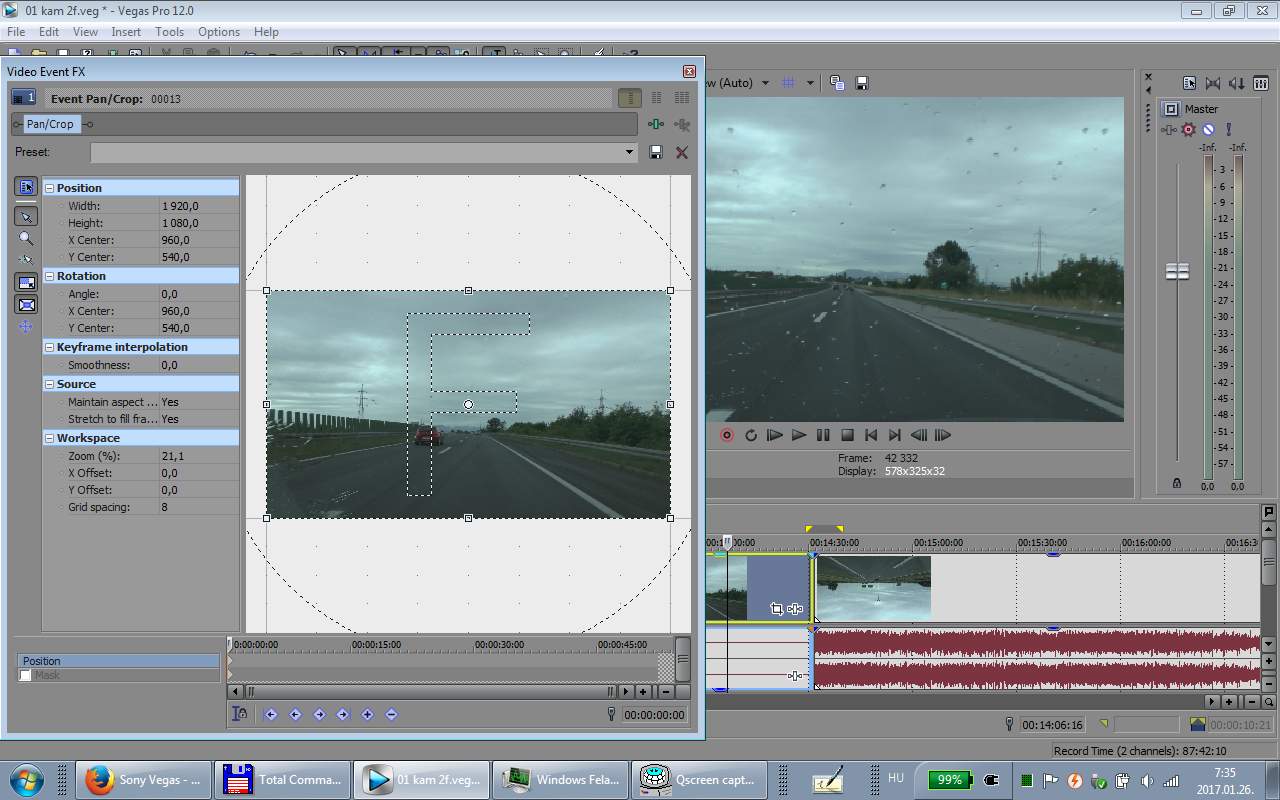The width and height of the screenshot is (1280, 800).
Task: Open the Overlays dropdown arrow
Action: click(x=810, y=83)
